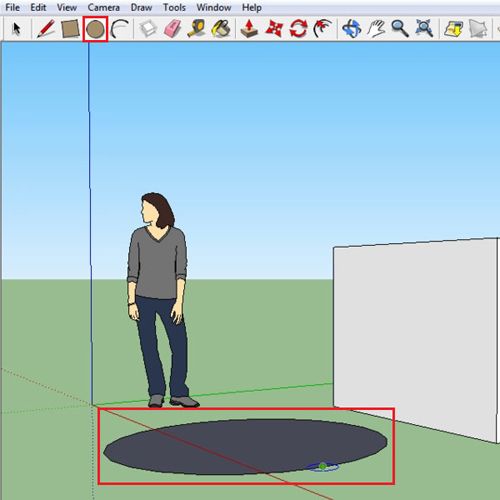This screenshot has height=500, width=500.
Task: Click the Make Component icon
Action: tap(148, 29)
